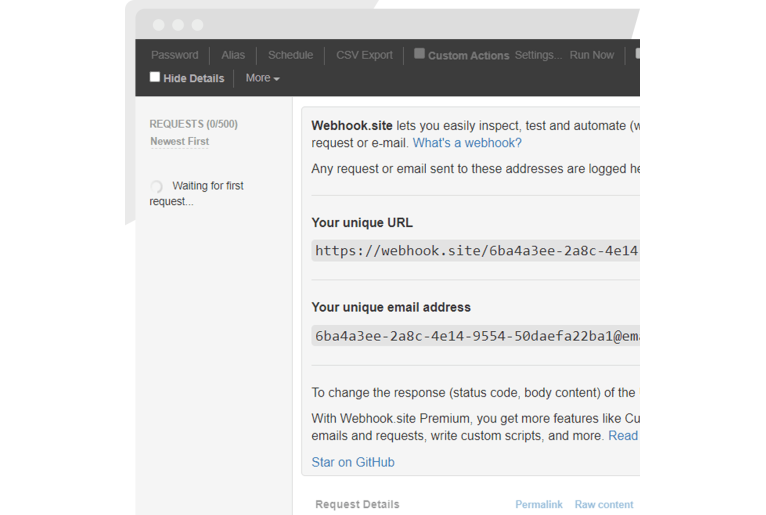Change the Newest First sort order
This screenshot has width=766, height=515.
[x=179, y=141]
